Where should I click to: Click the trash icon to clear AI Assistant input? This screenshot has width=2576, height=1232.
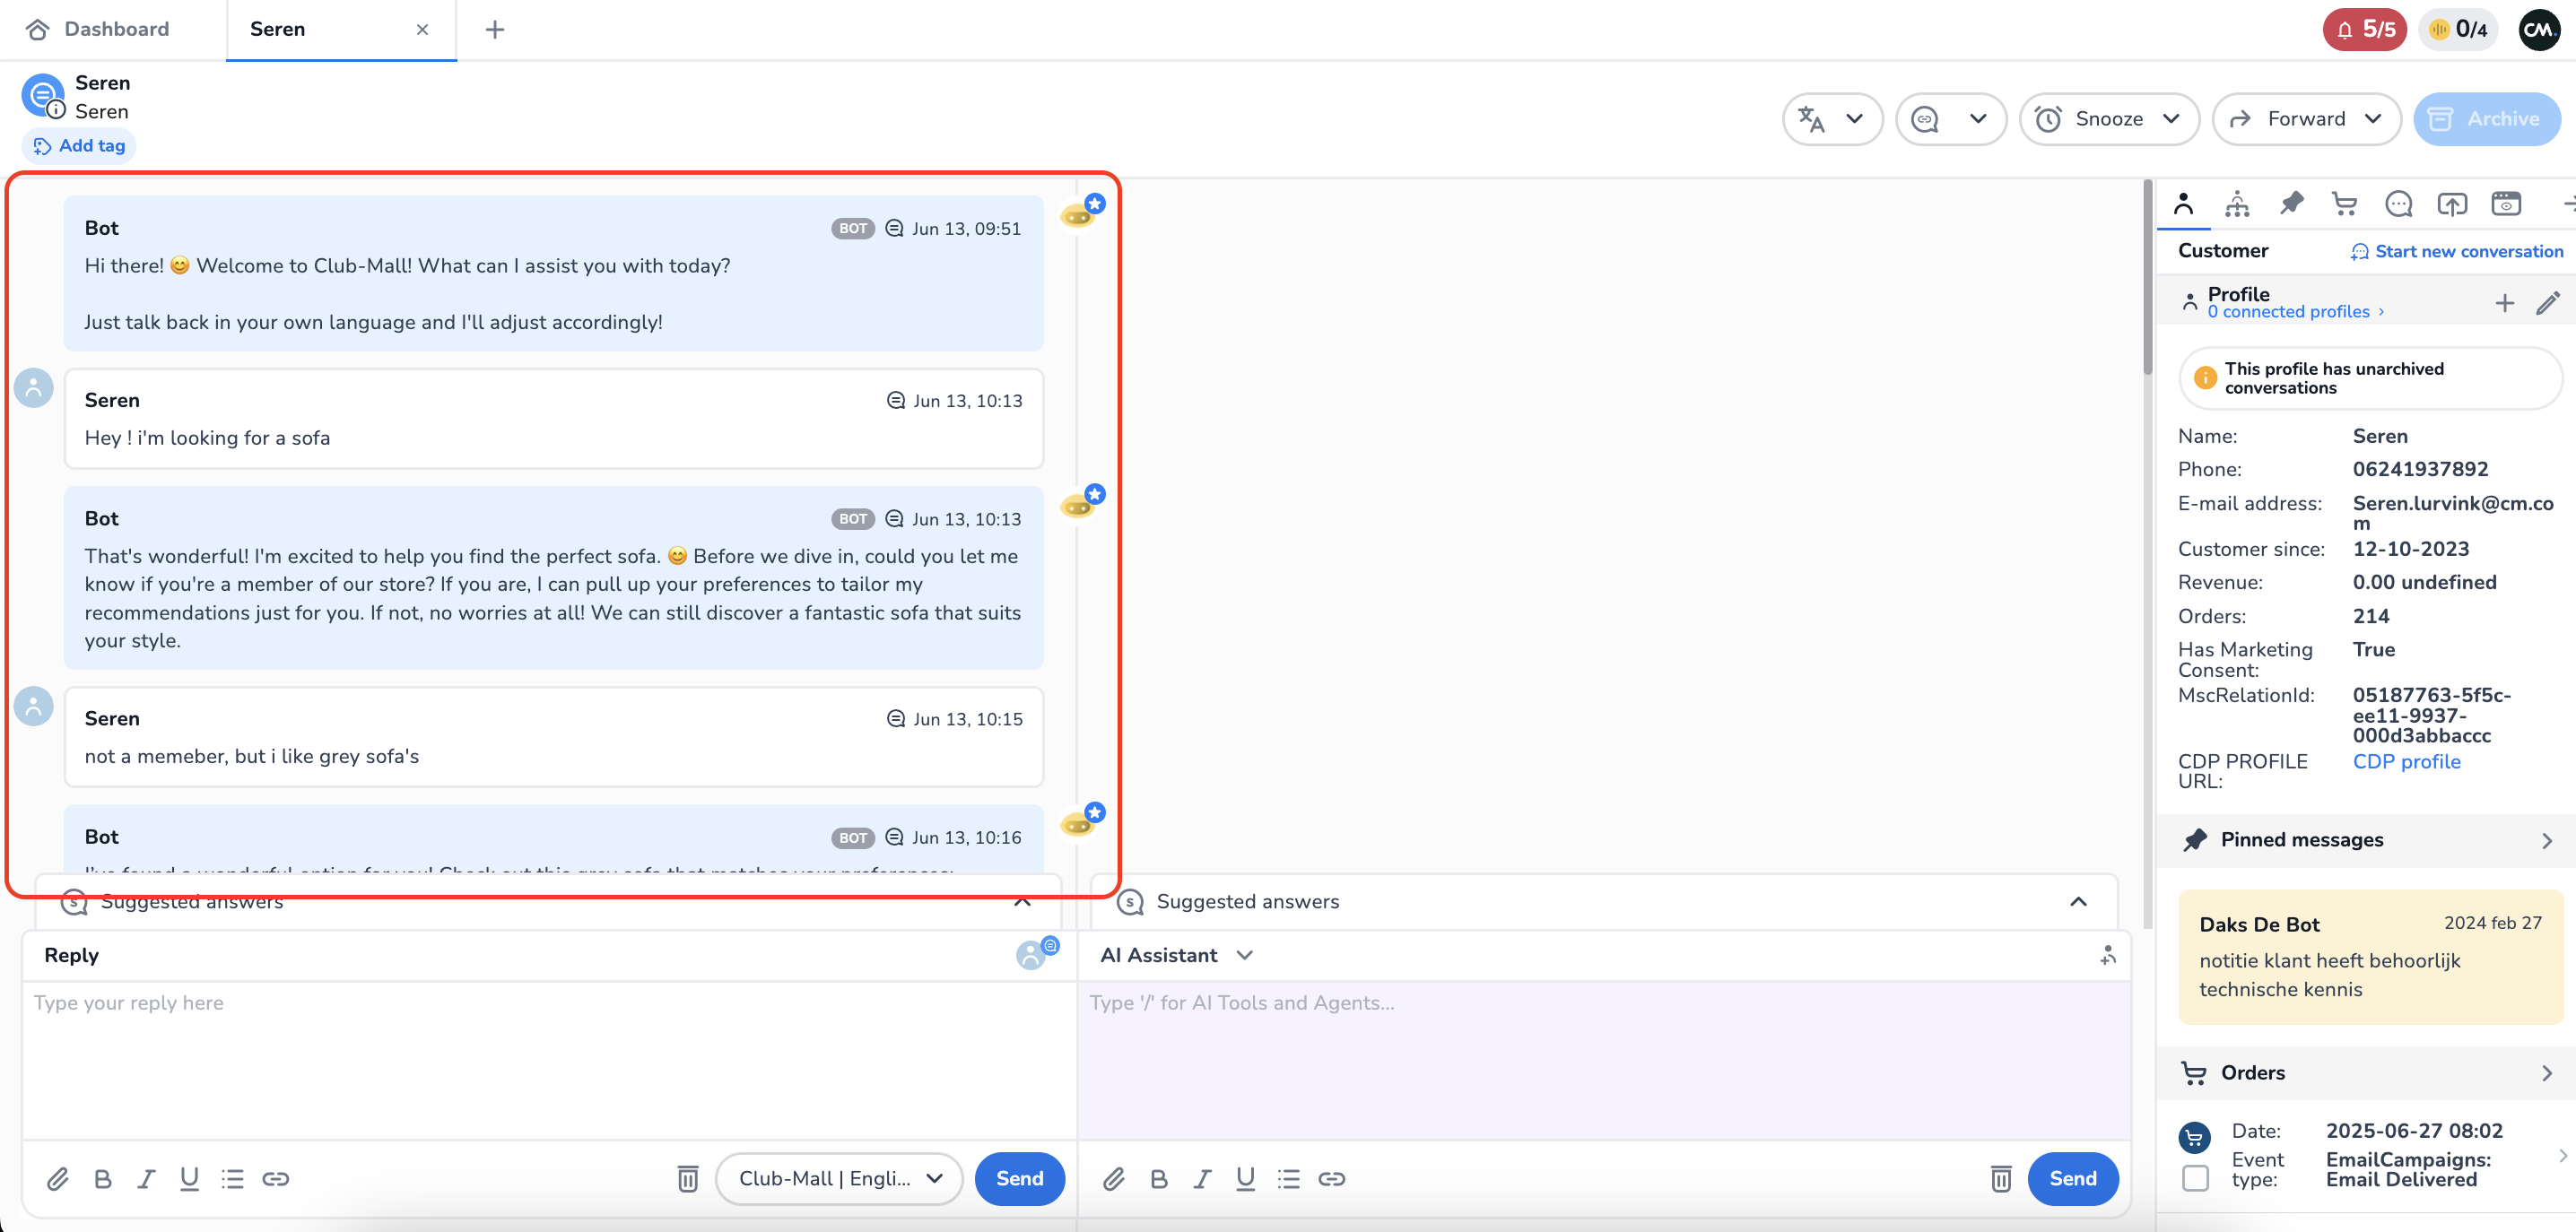tap(2000, 1179)
